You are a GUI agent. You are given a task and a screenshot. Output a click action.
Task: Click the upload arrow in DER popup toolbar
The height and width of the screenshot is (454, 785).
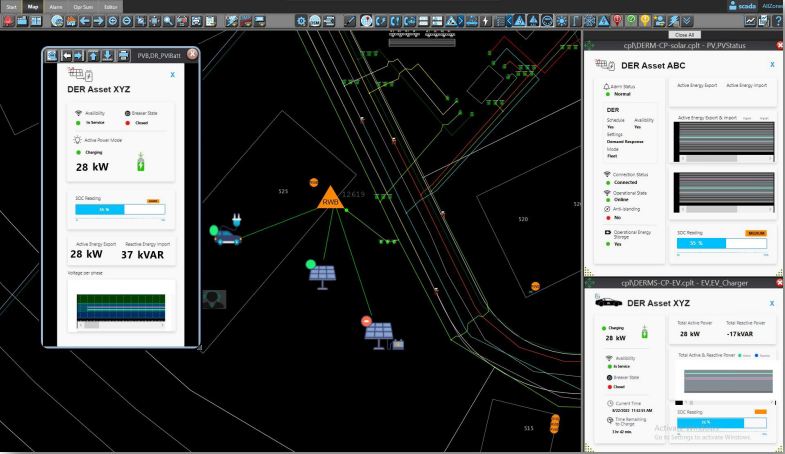[93, 55]
